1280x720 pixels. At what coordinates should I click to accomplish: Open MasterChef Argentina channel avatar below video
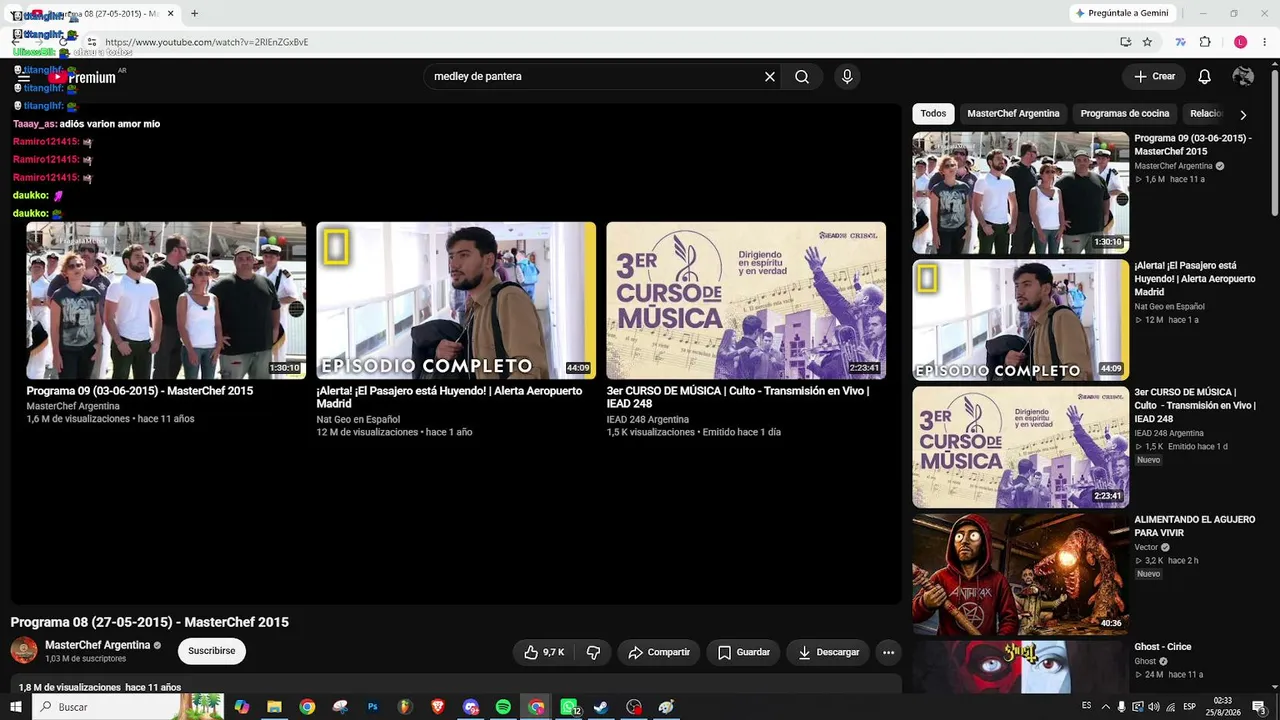tap(24, 651)
